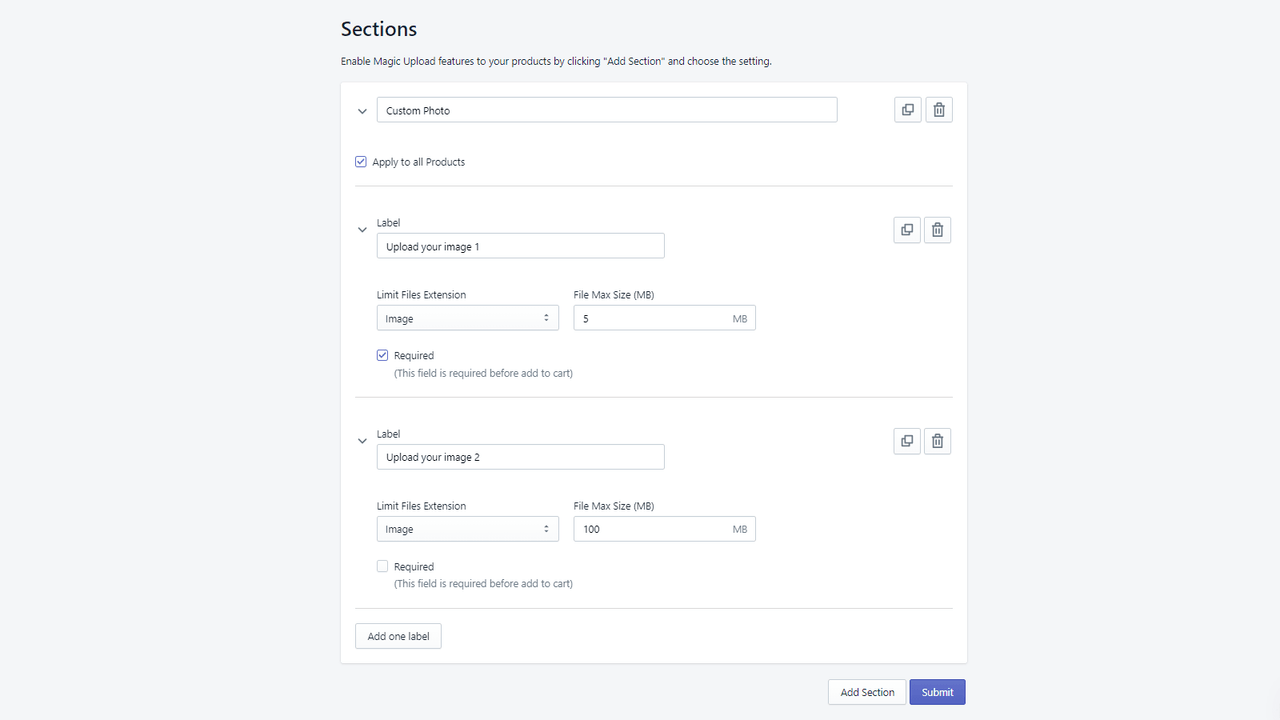Delete the 'Upload your image 2' label

937,441
